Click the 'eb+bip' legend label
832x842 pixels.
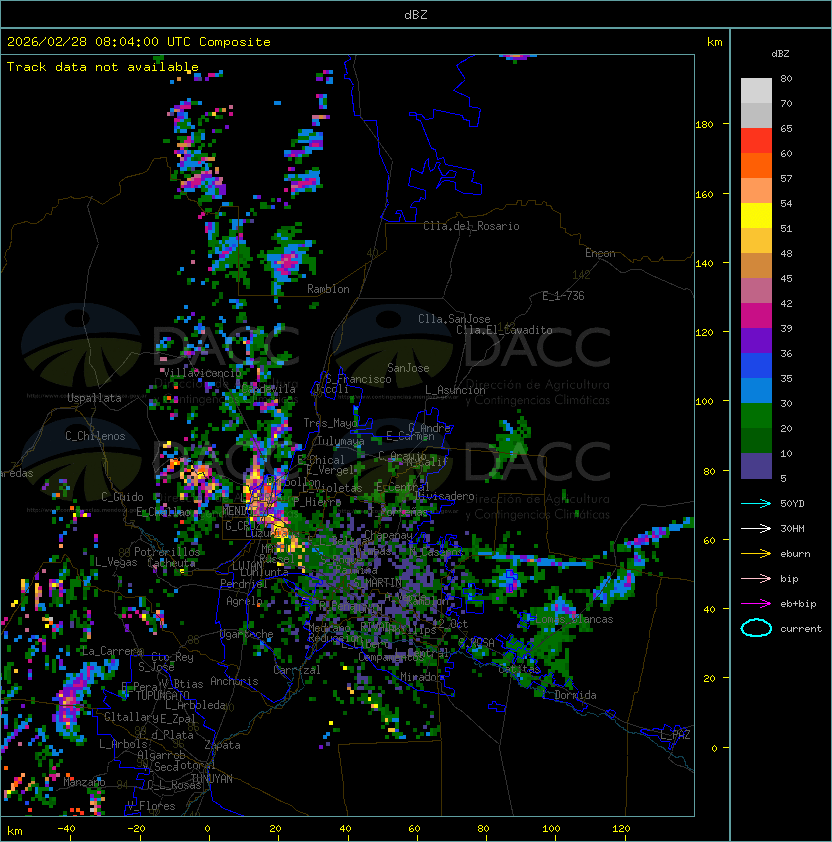tap(798, 604)
